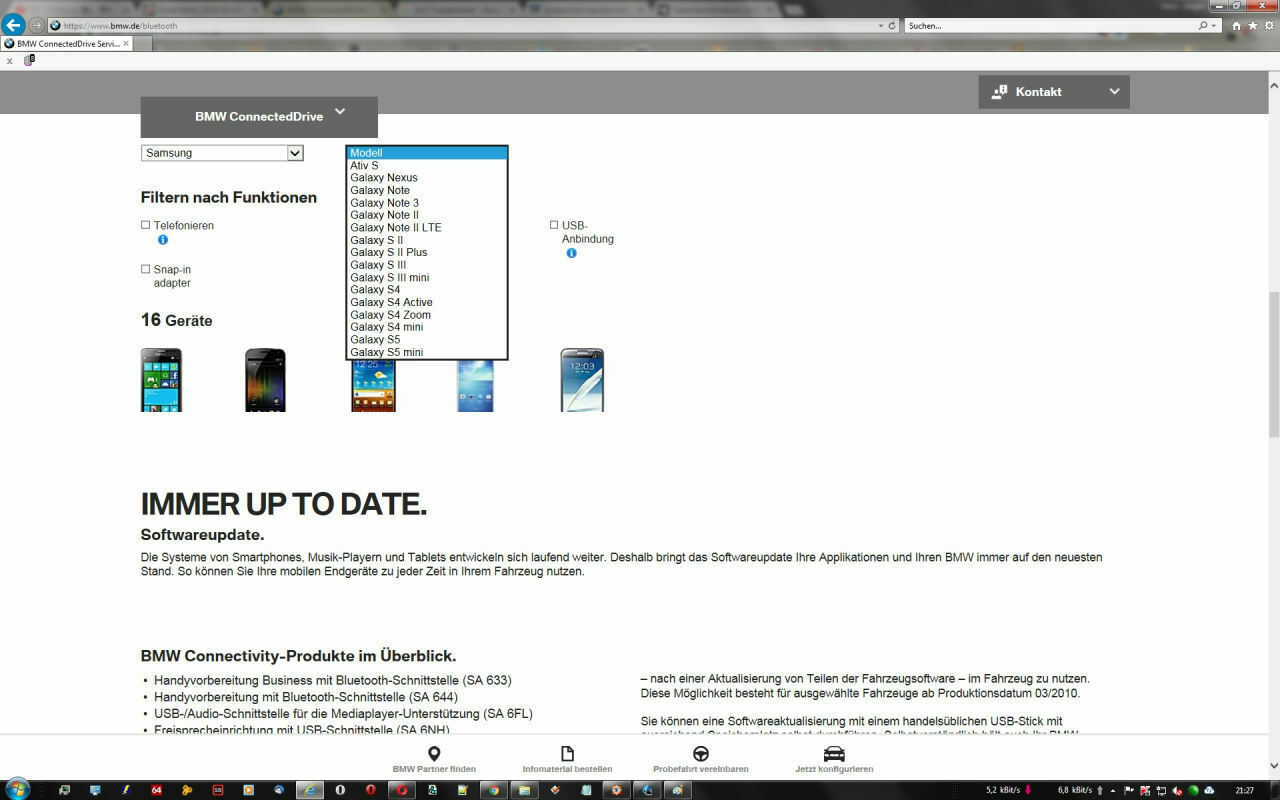Click the info icon under USB-Anbindung
The image size is (1280, 800).
coord(571,253)
